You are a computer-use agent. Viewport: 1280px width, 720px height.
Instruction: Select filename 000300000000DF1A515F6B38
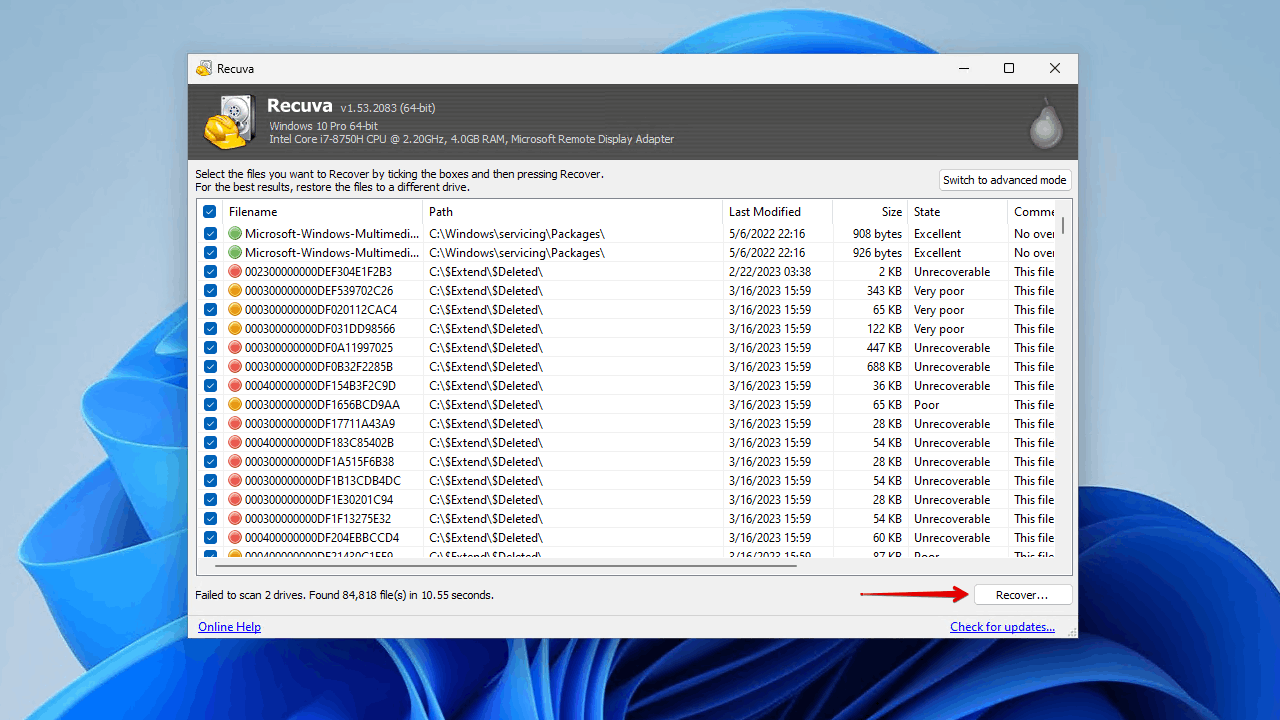click(x=319, y=462)
